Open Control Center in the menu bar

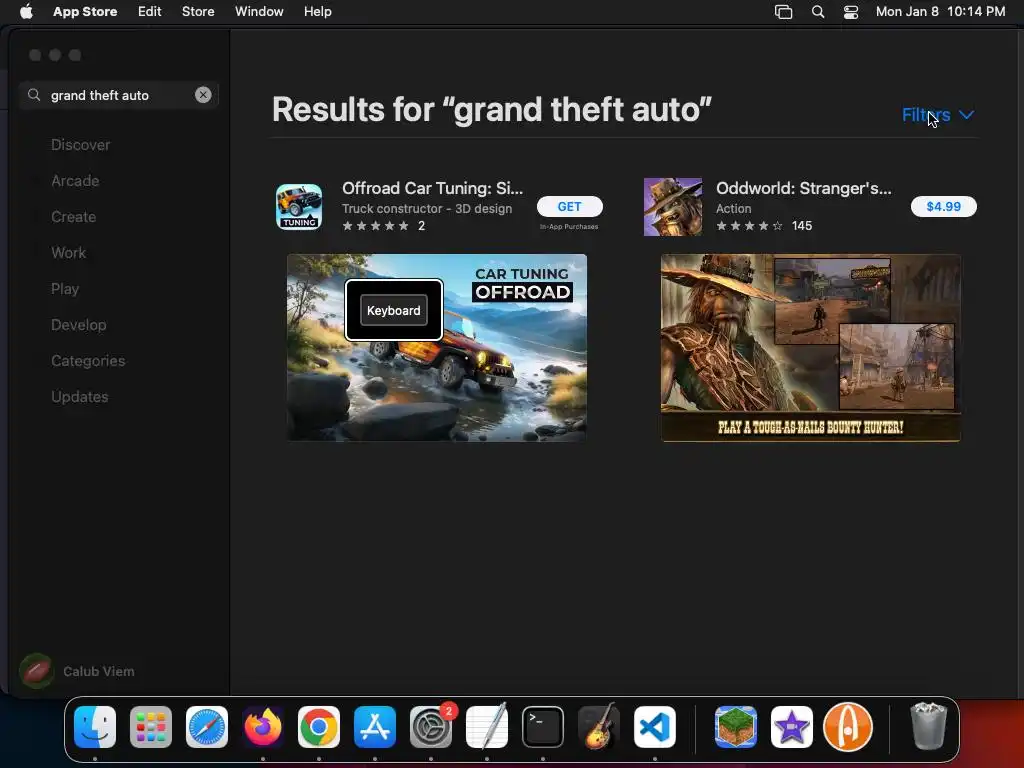(851, 11)
